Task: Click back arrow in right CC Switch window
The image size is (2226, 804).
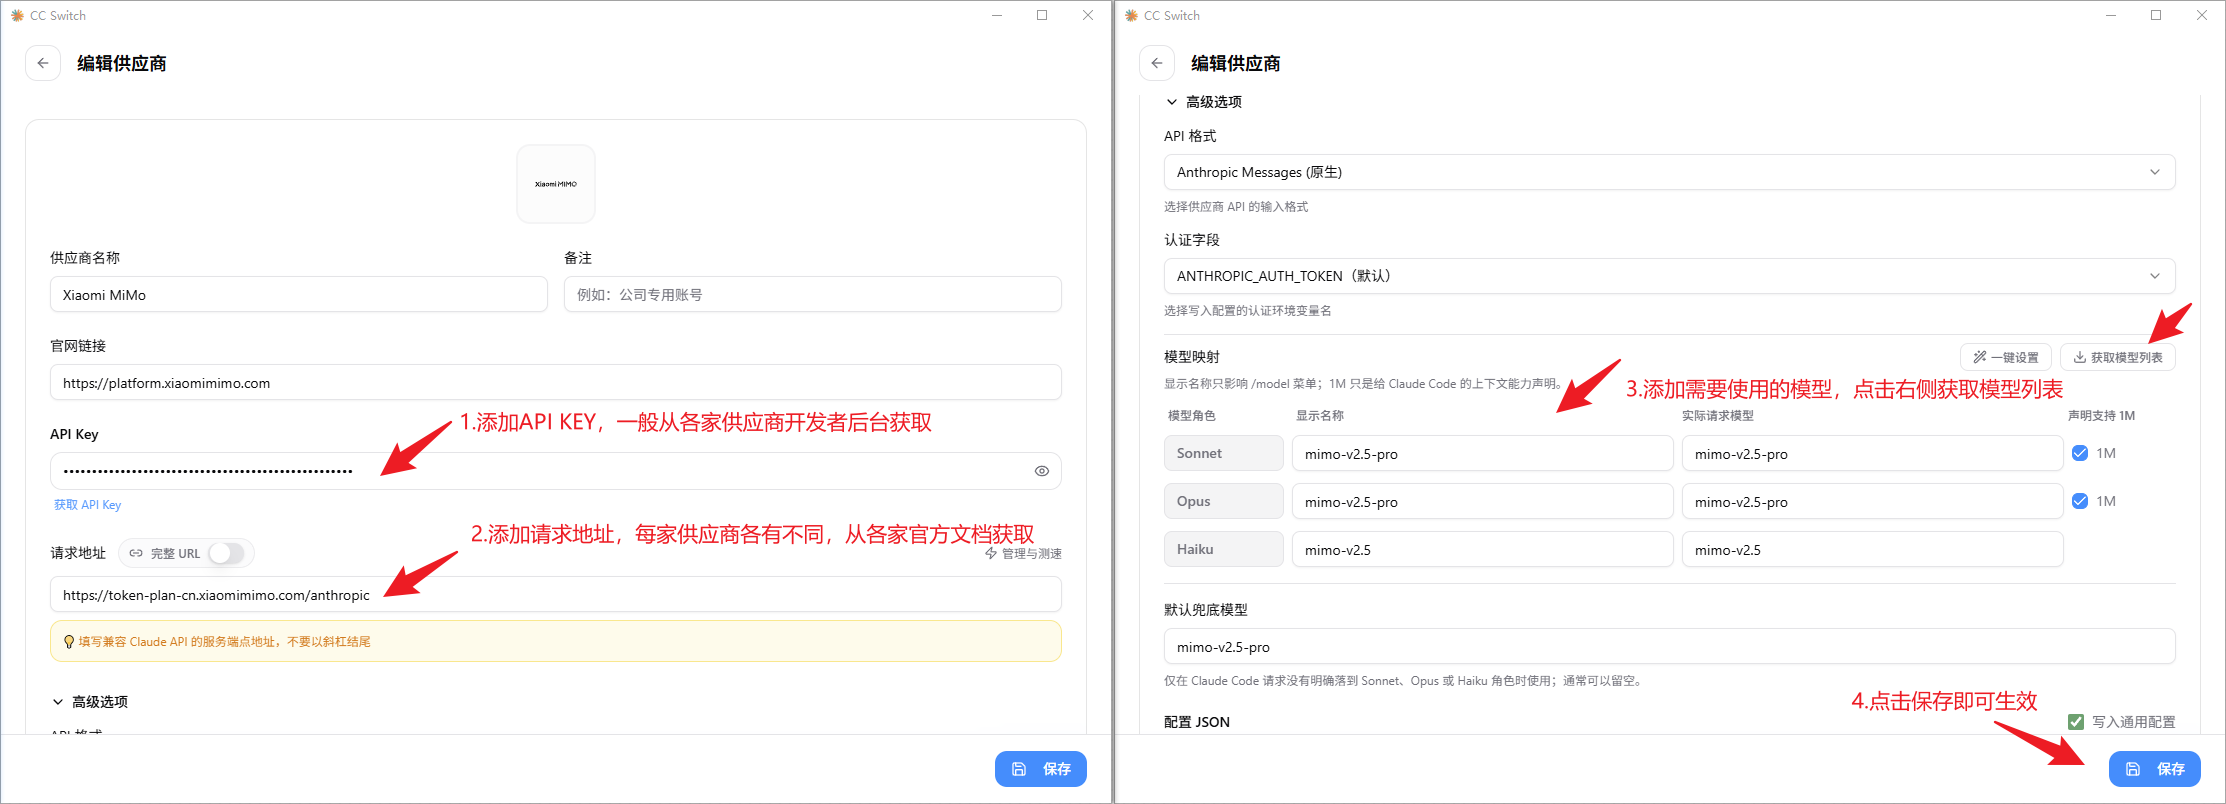Action: coord(1157,63)
